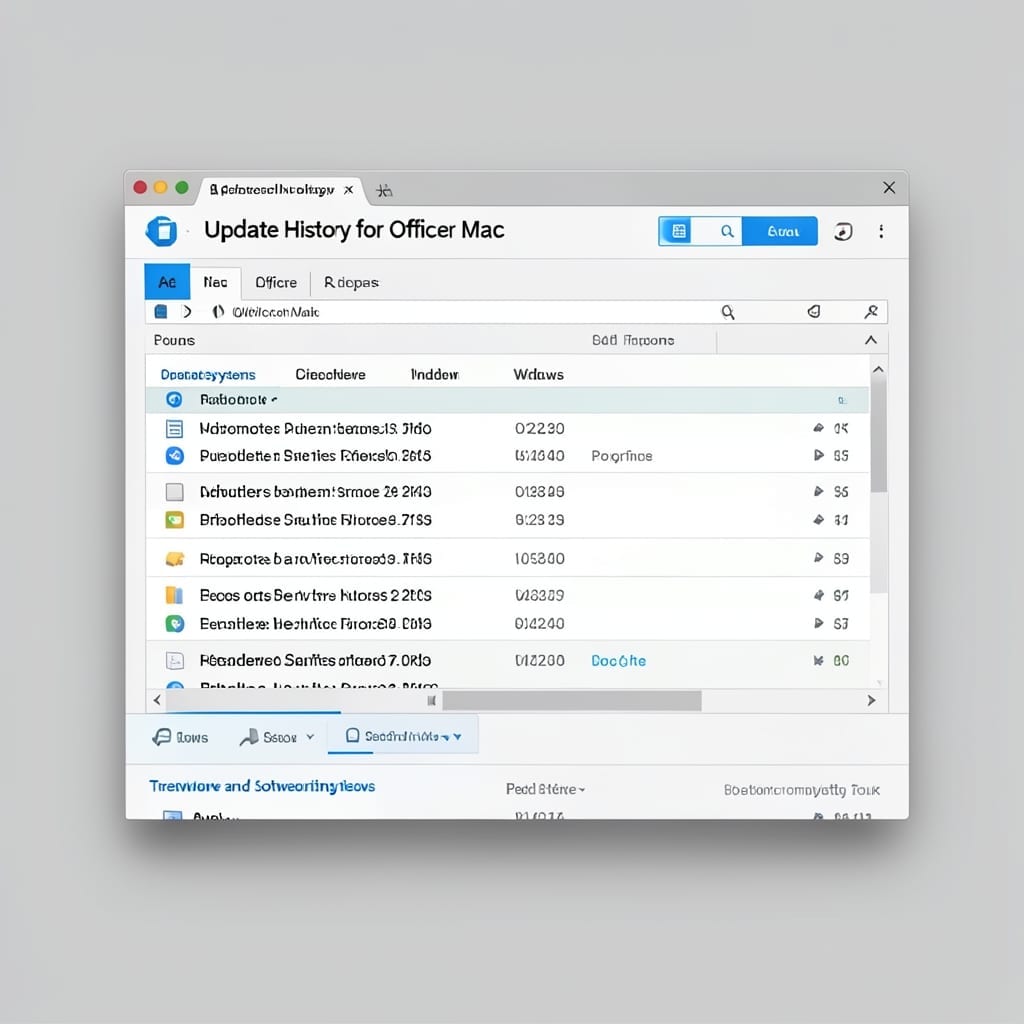Click the address bar search icon
This screenshot has height=1024, width=1024.
point(728,312)
